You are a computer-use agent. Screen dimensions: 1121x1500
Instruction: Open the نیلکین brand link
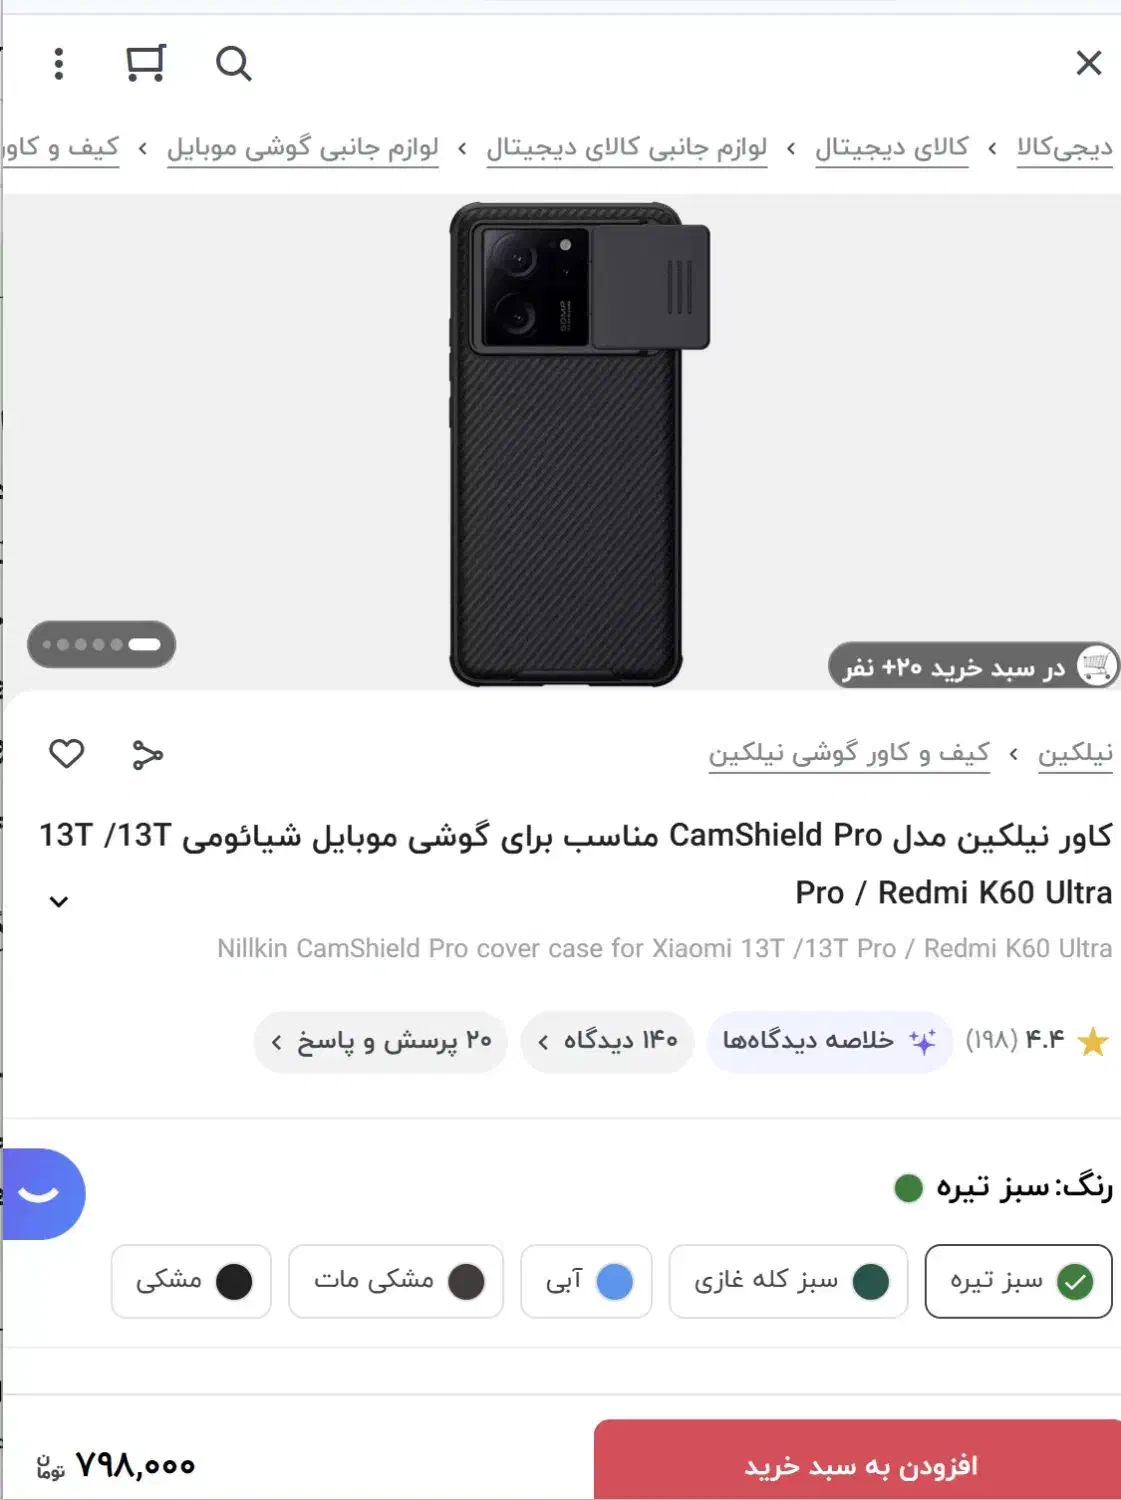coord(1075,753)
